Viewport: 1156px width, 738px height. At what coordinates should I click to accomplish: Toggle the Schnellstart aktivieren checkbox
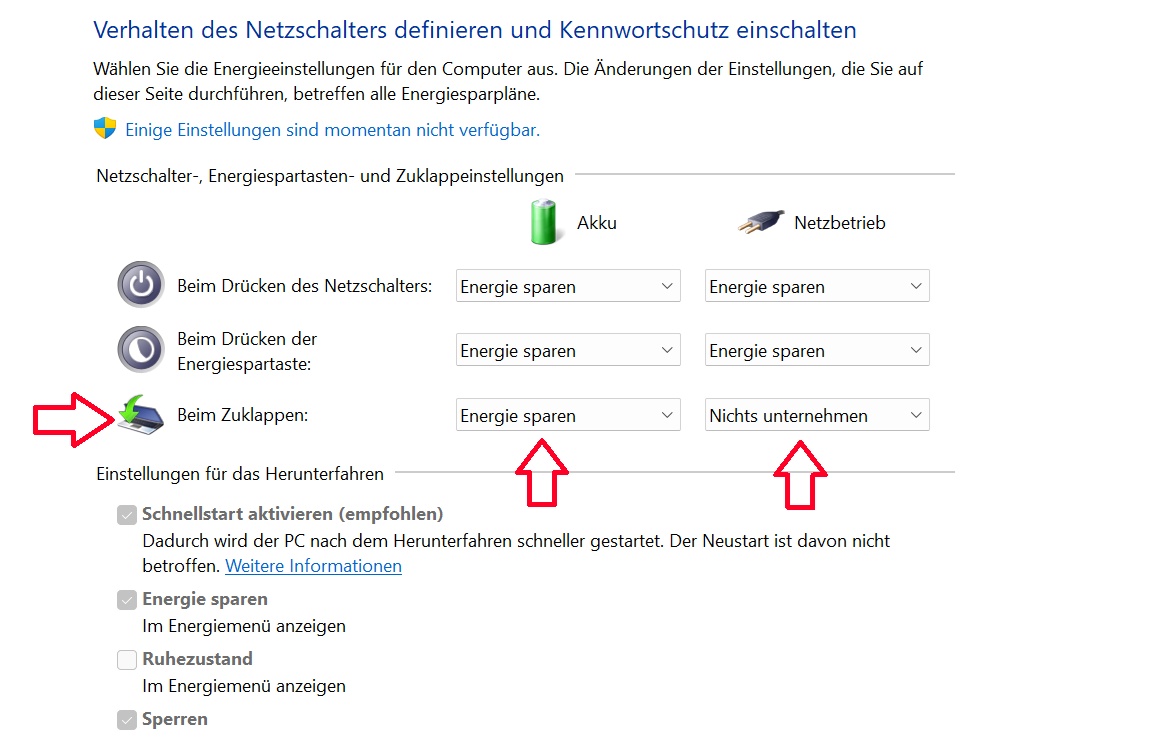click(127, 515)
